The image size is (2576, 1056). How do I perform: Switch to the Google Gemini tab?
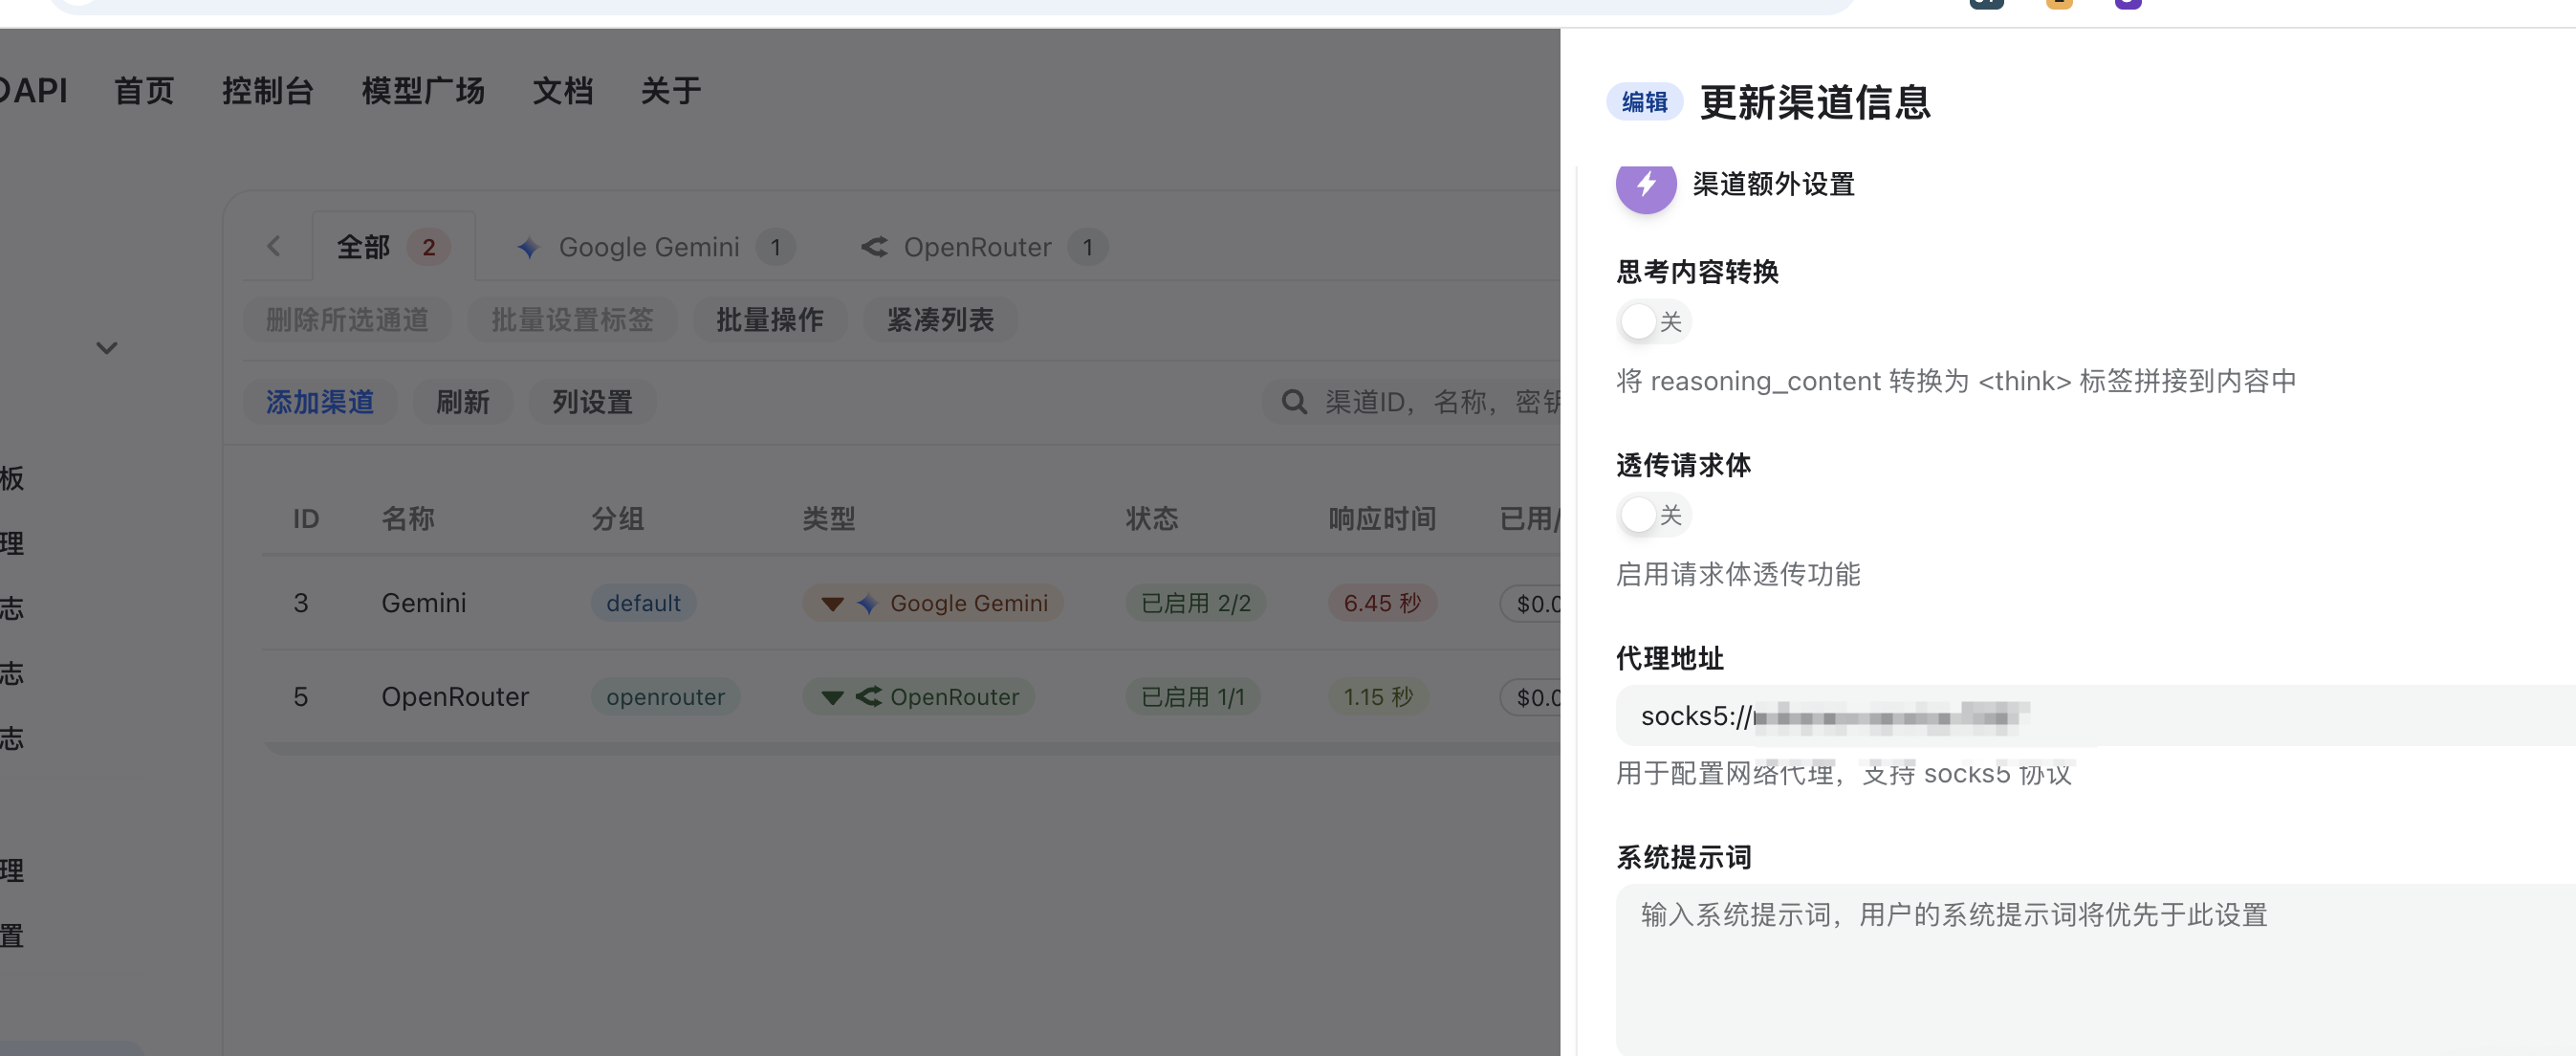click(x=655, y=247)
